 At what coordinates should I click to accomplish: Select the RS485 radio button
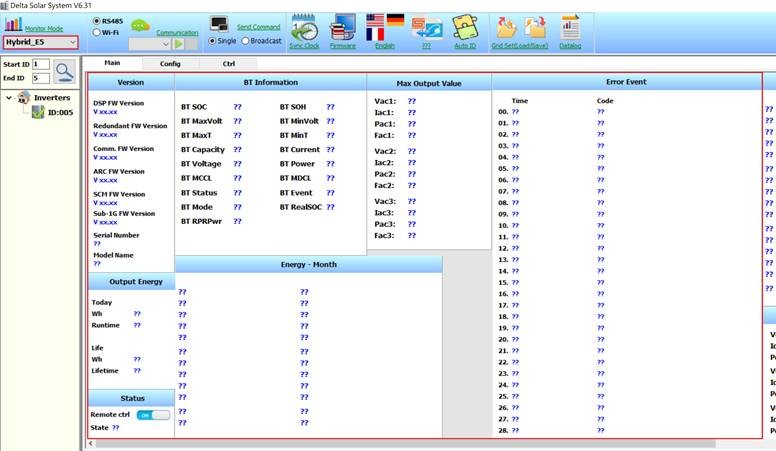(97, 21)
